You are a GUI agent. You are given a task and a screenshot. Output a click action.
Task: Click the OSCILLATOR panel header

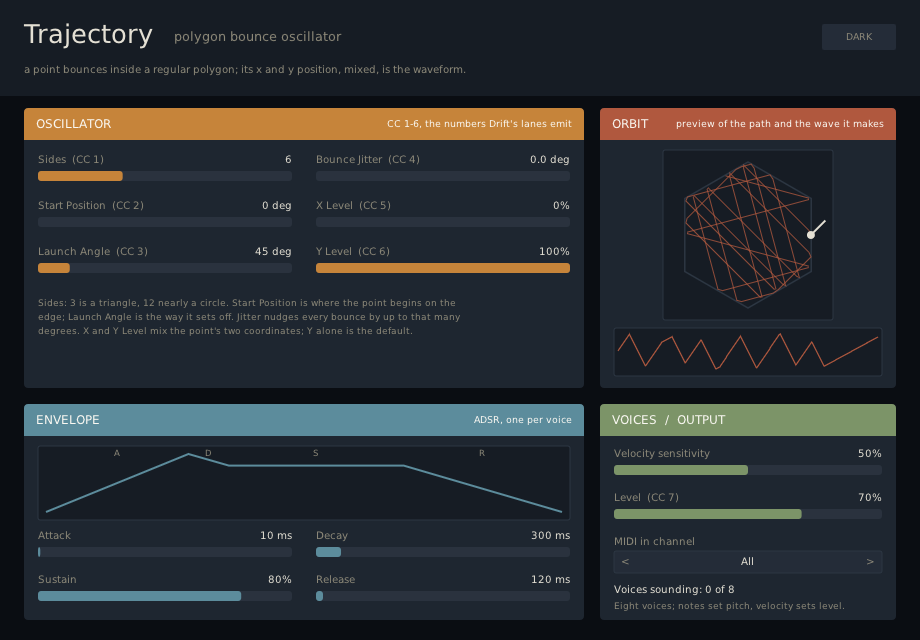[x=304, y=124]
